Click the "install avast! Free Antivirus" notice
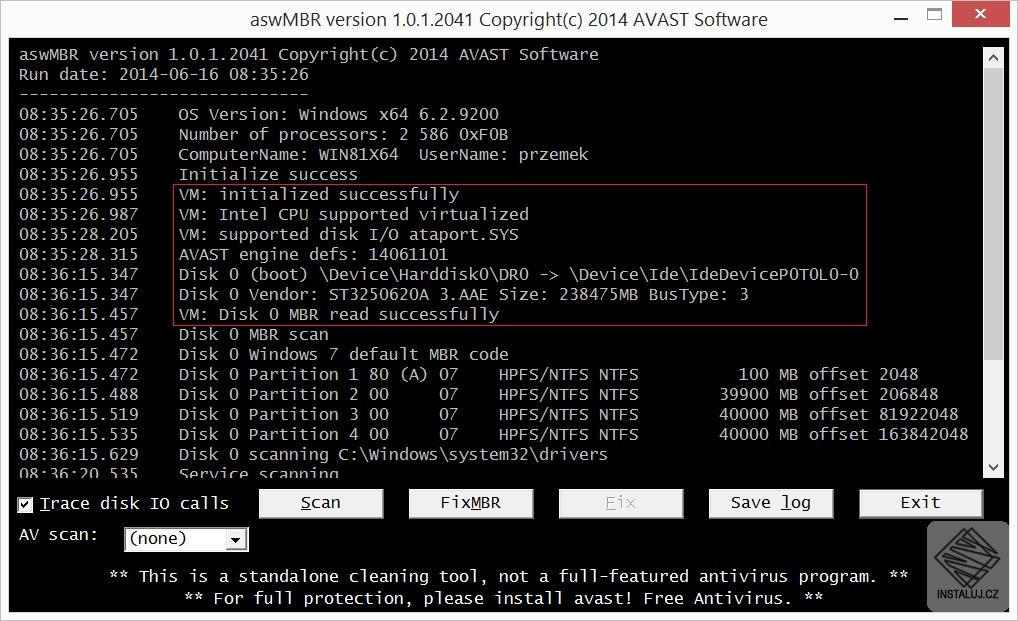Screen dimensions: 1018x621 [x=504, y=598]
